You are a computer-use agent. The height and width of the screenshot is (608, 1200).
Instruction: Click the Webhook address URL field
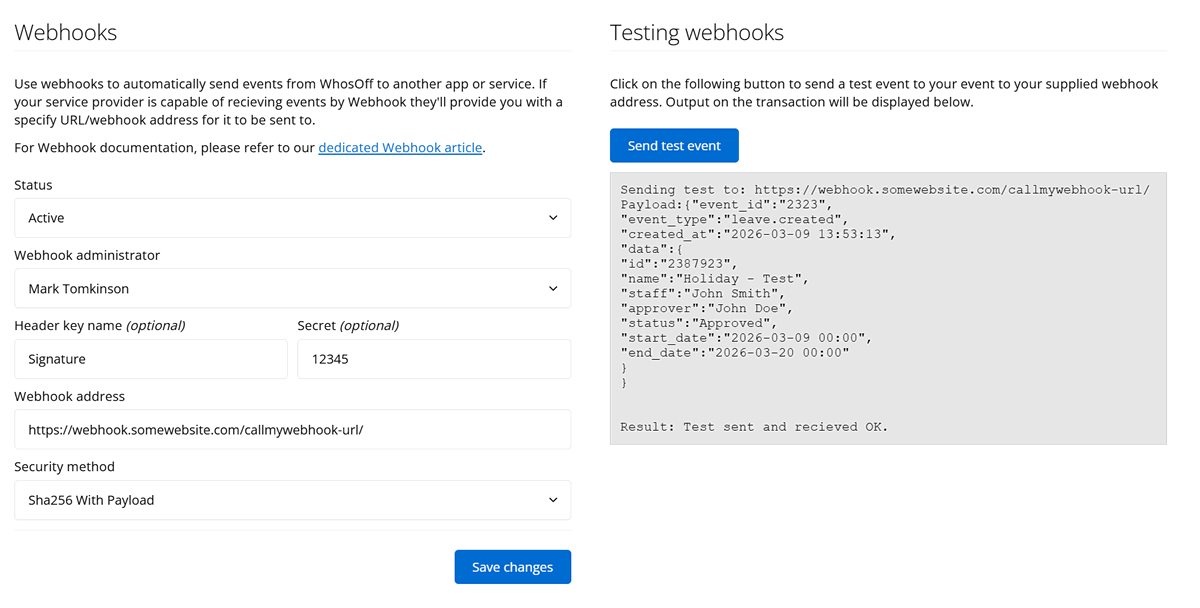point(292,429)
